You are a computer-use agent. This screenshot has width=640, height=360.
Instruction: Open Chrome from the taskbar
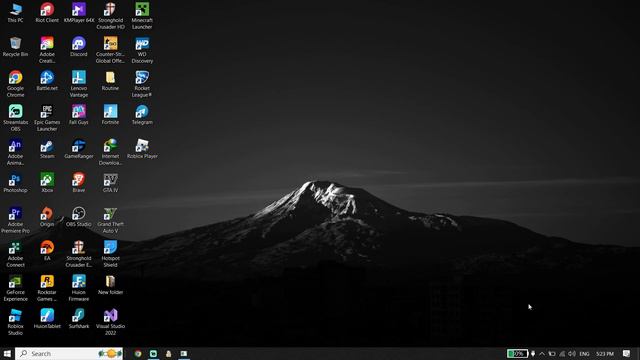(x=138, y=353)
